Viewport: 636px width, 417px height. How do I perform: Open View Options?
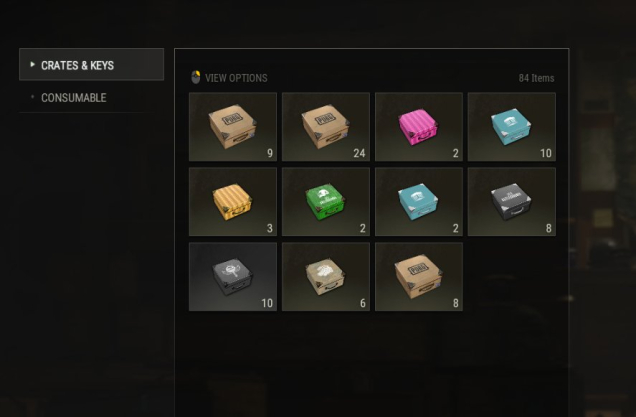pyautogui.click(x=236, y=78)
